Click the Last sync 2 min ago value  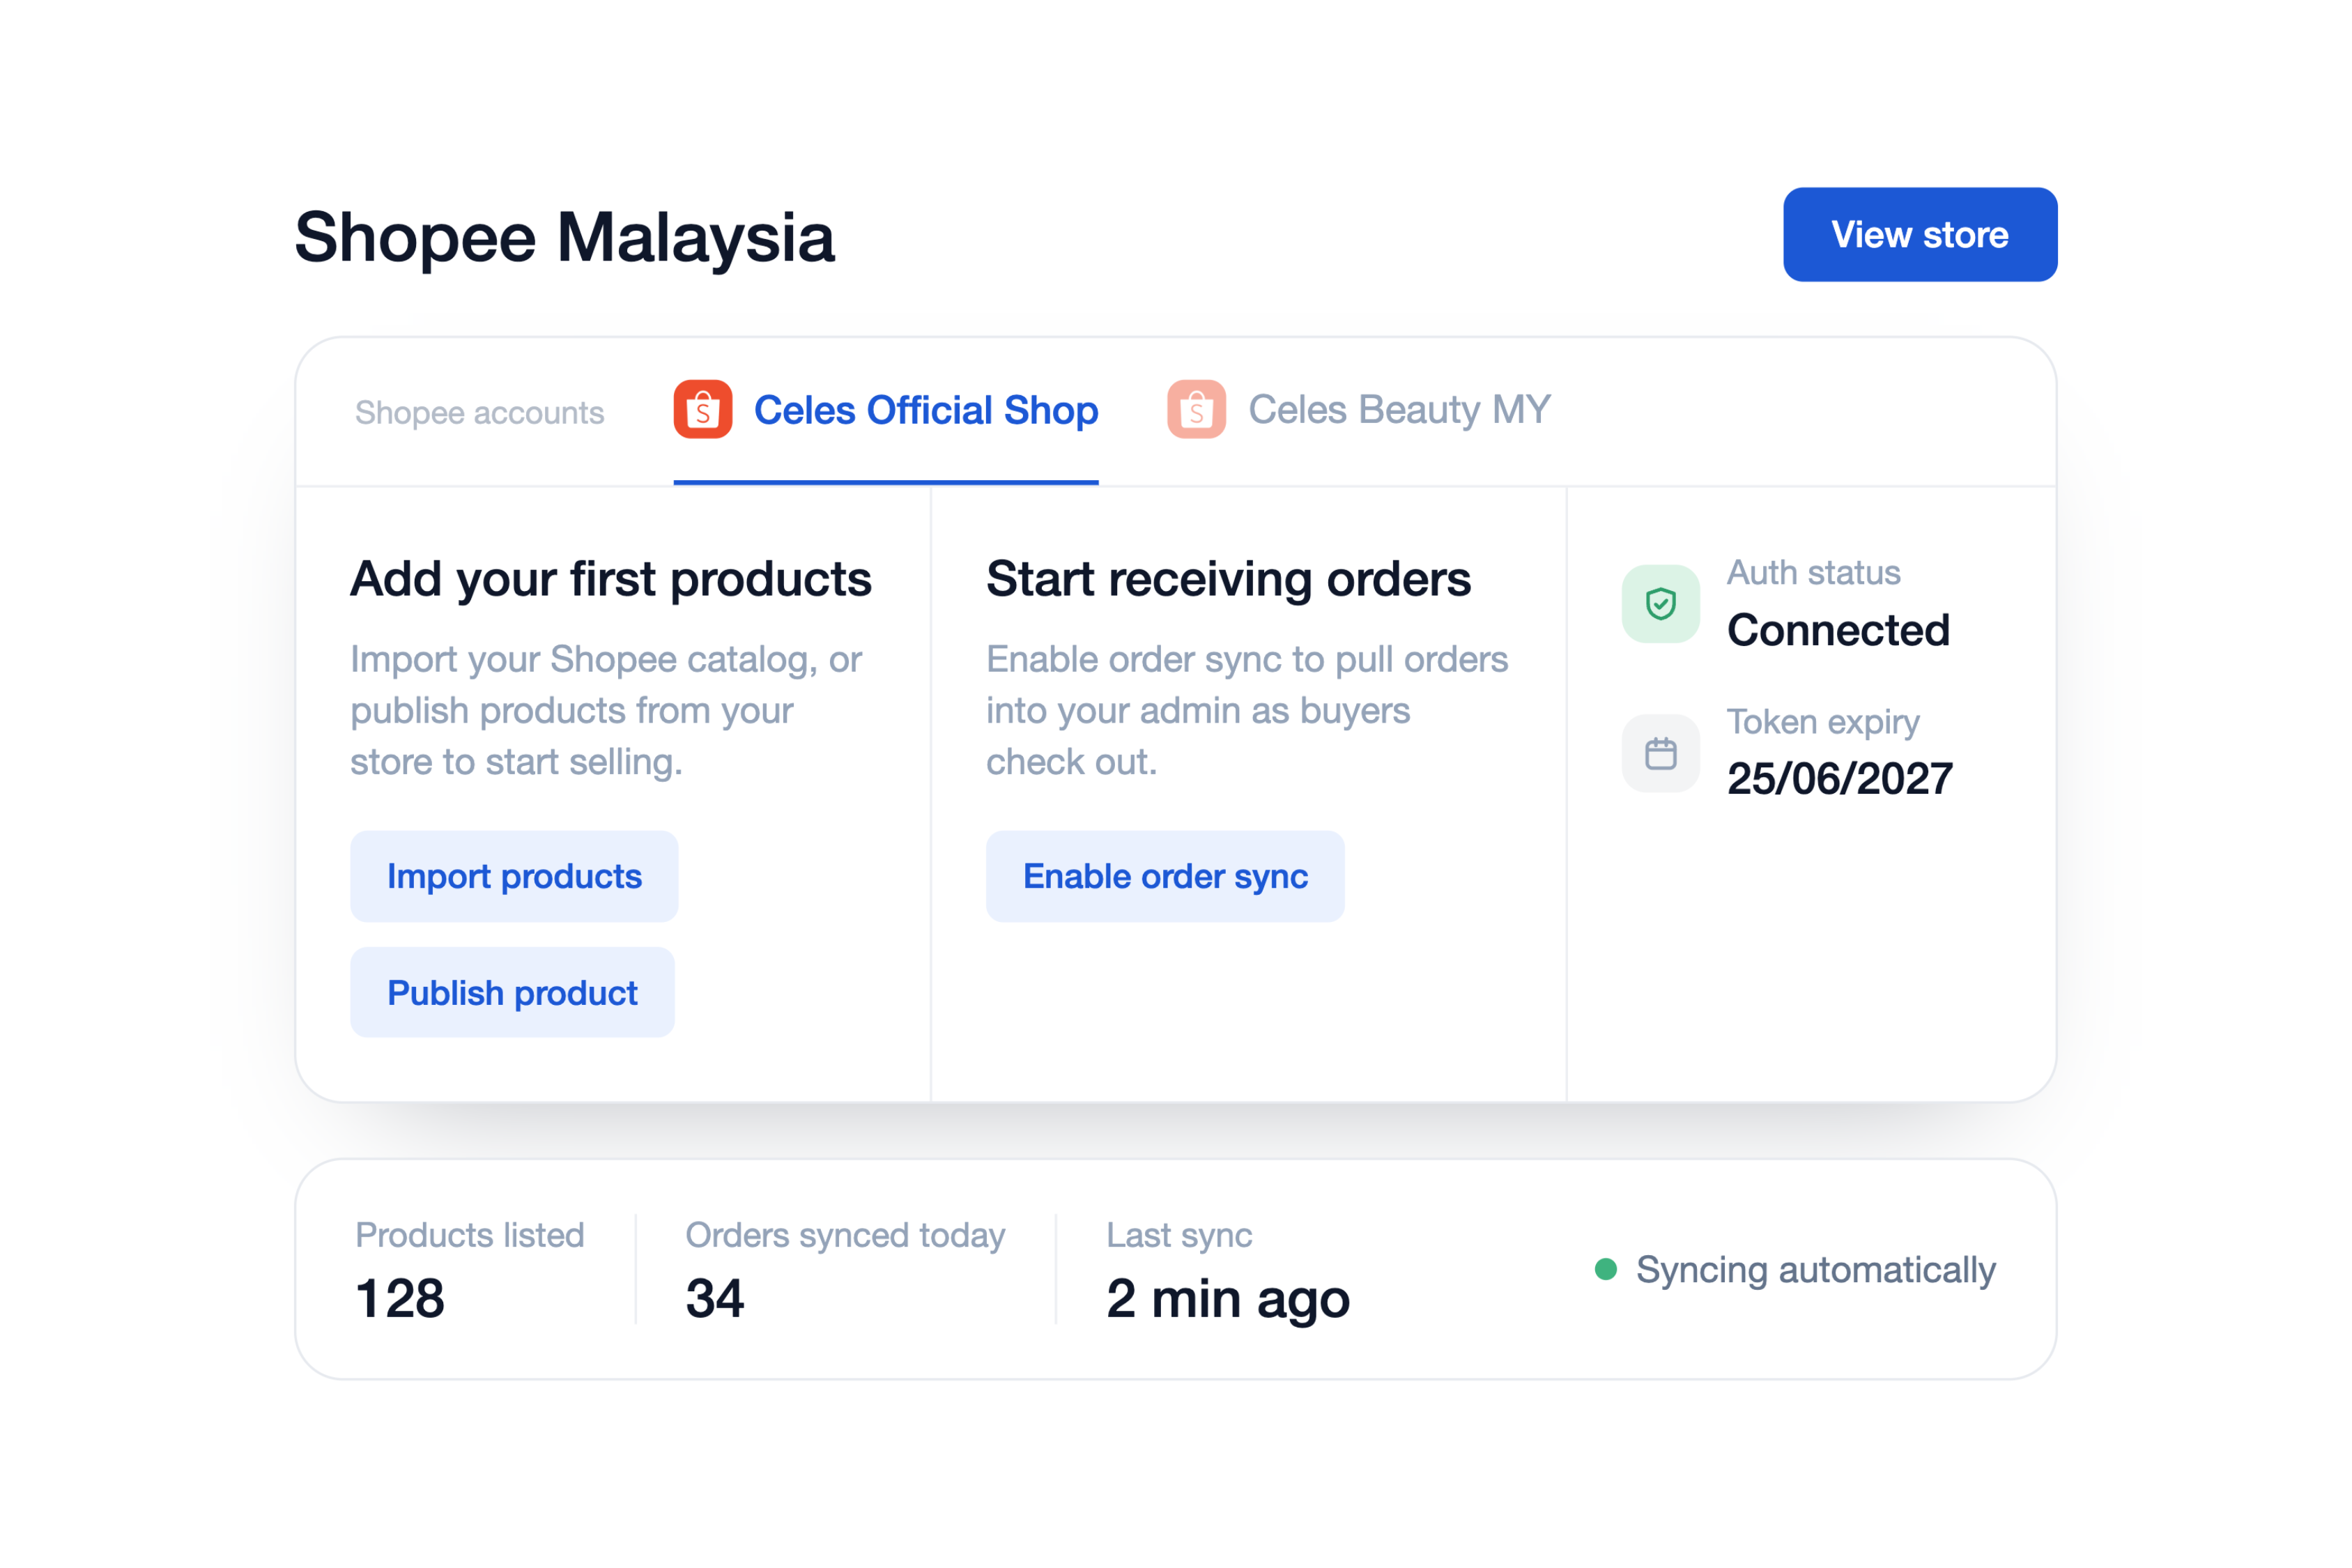[1228, 1299]
